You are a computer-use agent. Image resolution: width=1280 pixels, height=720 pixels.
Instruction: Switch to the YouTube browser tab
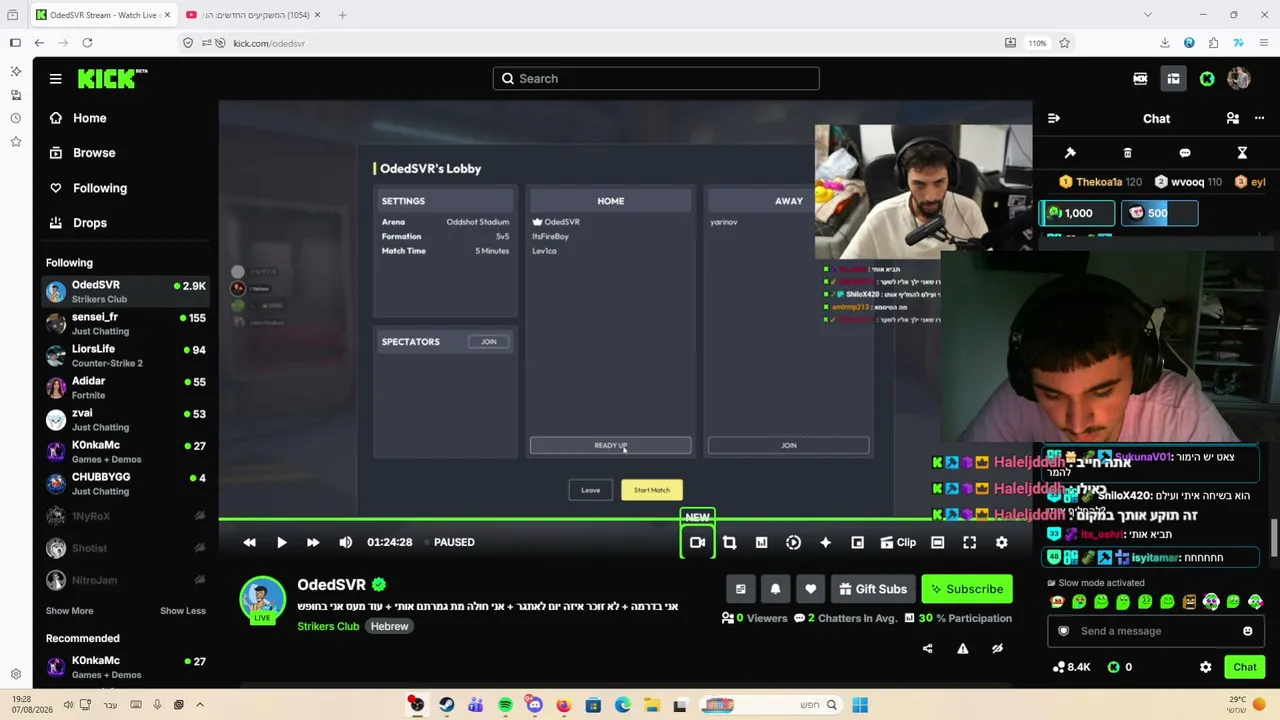(x=254, y=15)
